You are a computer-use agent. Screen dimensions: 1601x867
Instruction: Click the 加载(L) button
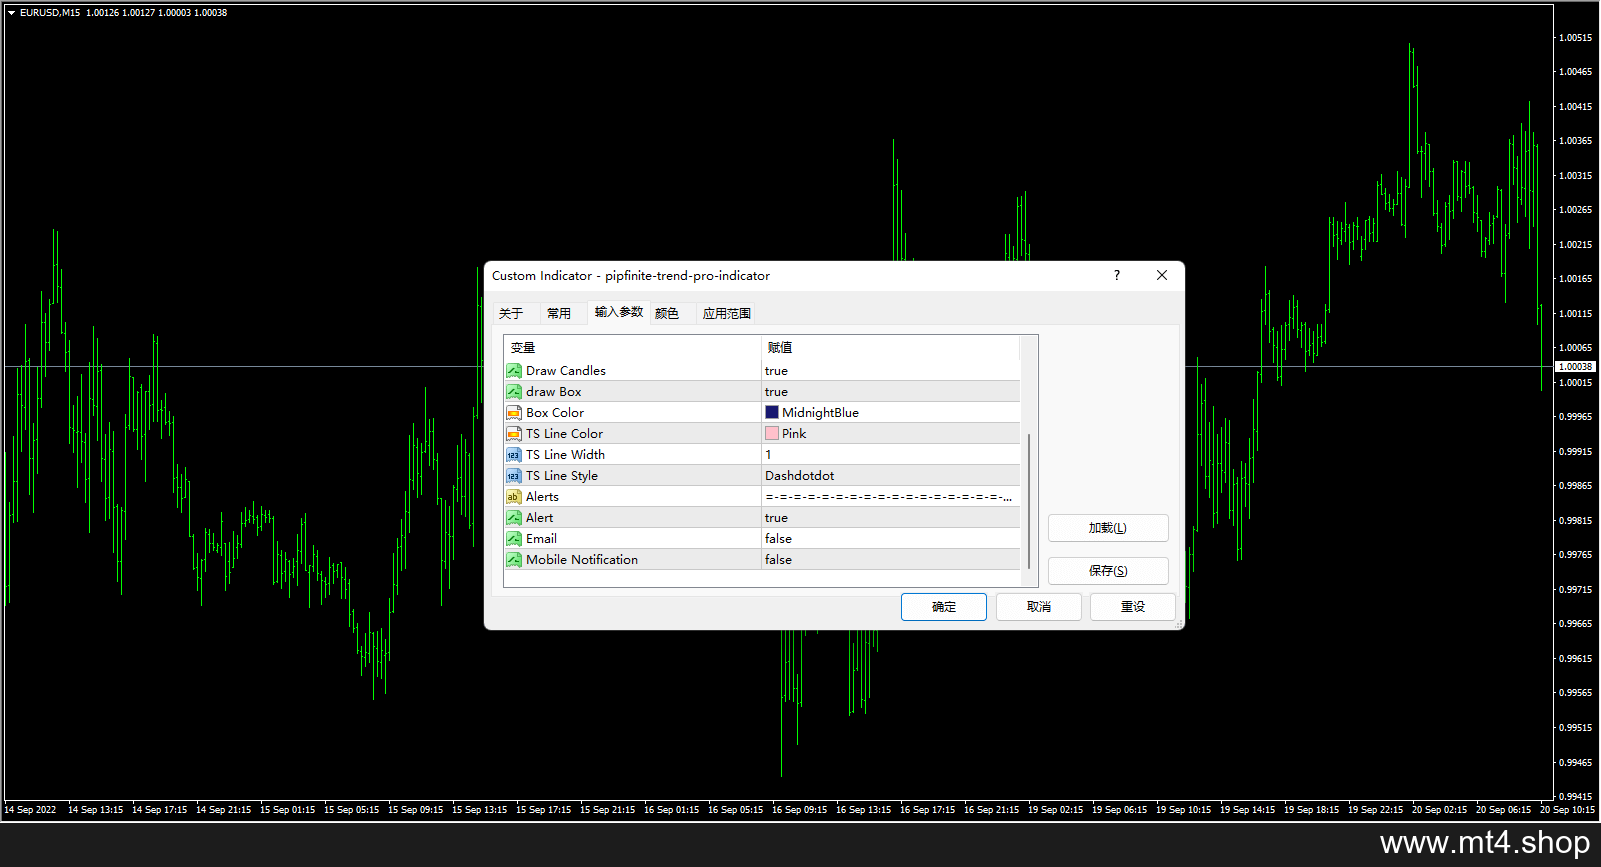click(x=1108, y=528)
